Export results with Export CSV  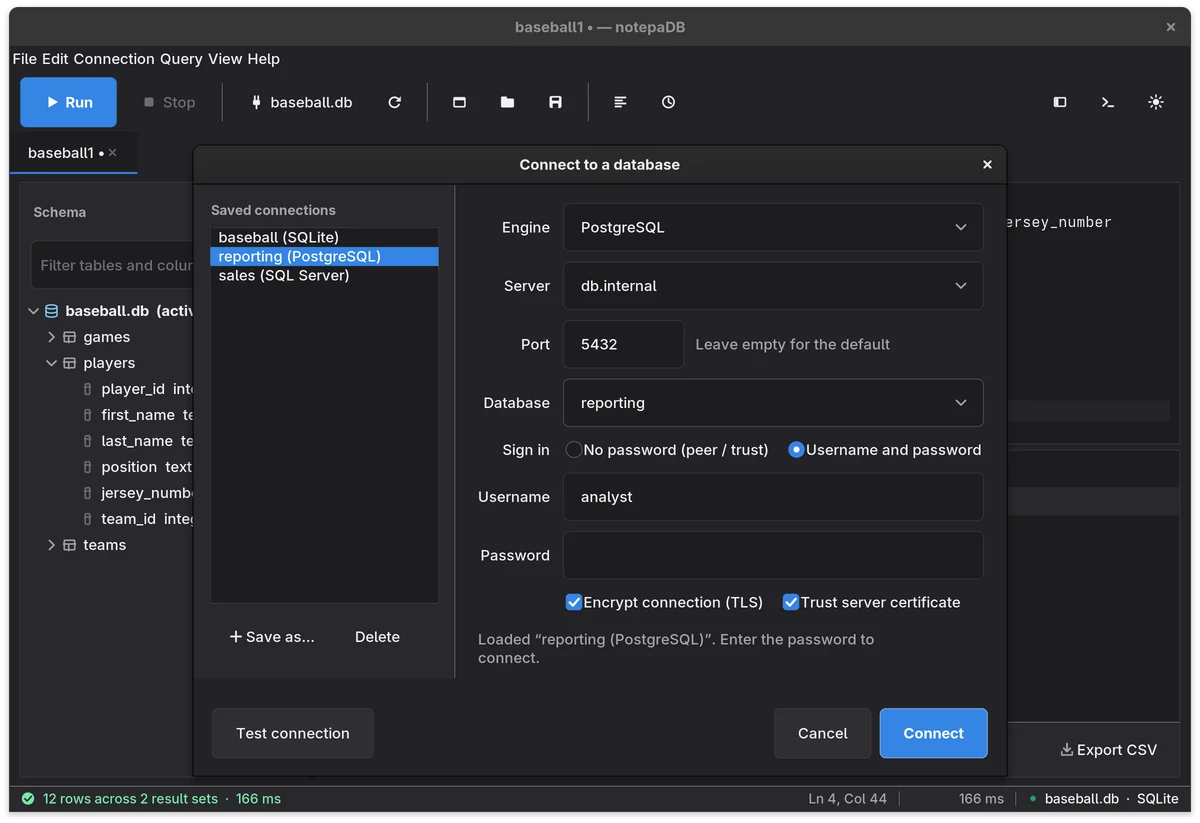click(x=1108, y=750)
